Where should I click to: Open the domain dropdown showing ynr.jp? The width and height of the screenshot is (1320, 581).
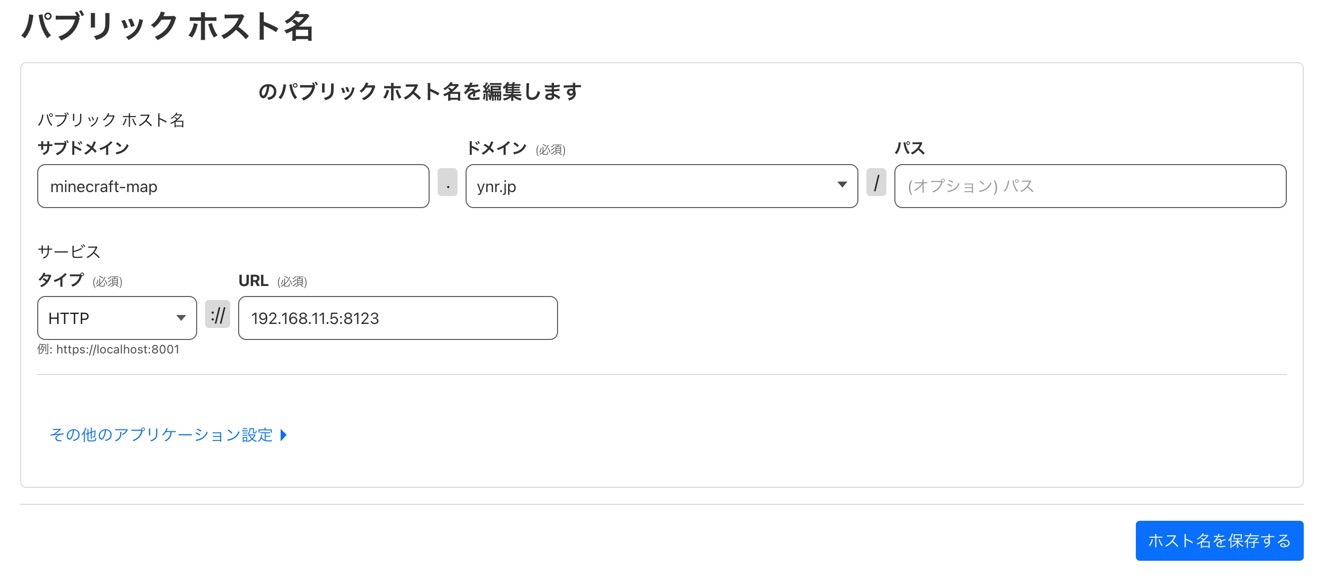tap(650, 186)
